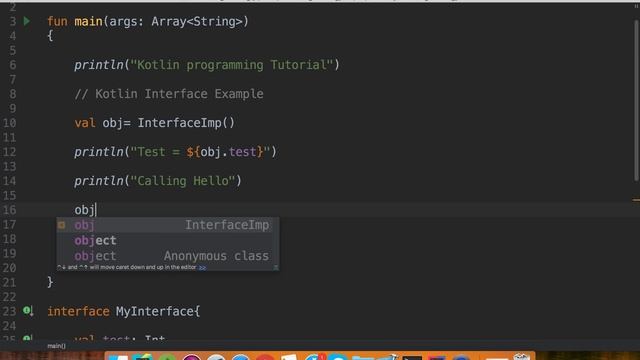Click the InterfaceImp() constructor call
Screen dimensions: 640x360
pyautogui.click(x=186, y=123)
